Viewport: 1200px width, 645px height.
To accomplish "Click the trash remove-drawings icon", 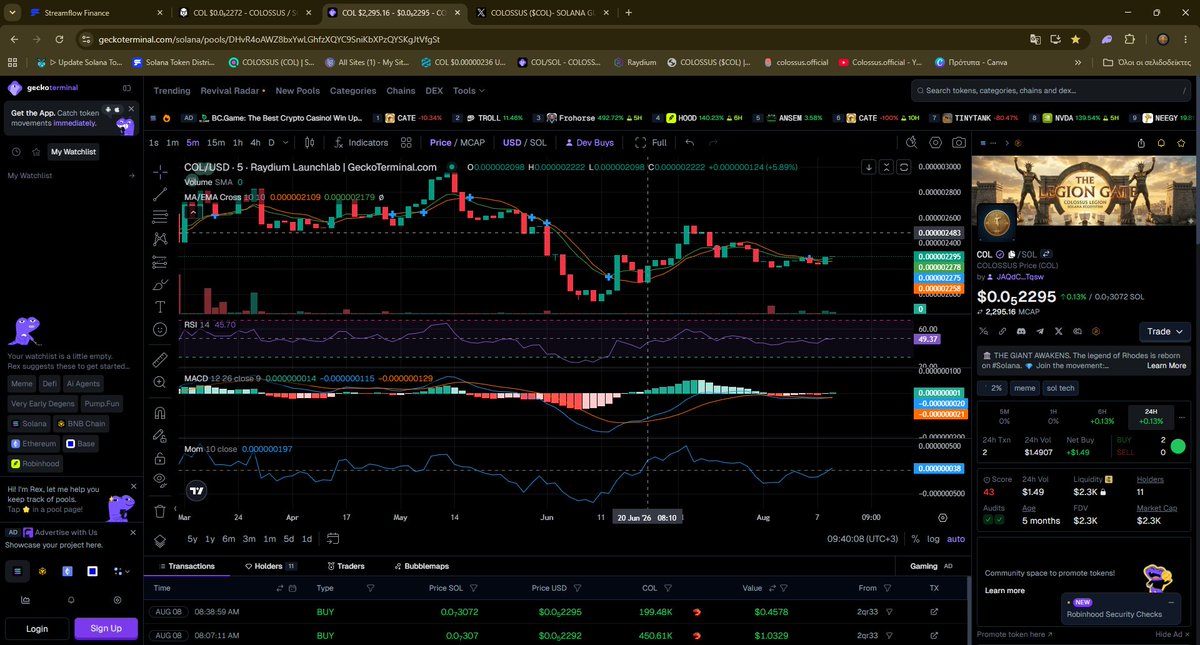I will coord(160,511).
